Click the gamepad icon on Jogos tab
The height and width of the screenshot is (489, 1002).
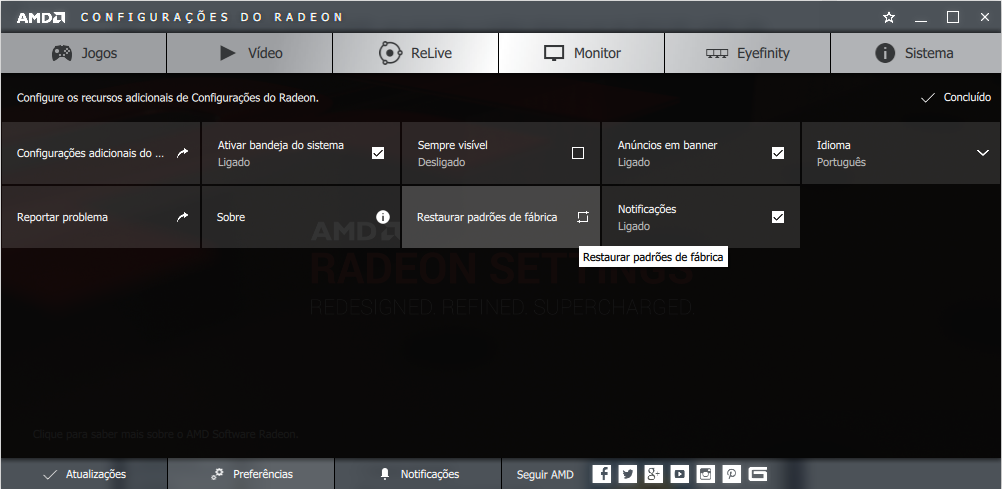click(x=62, y=53)
